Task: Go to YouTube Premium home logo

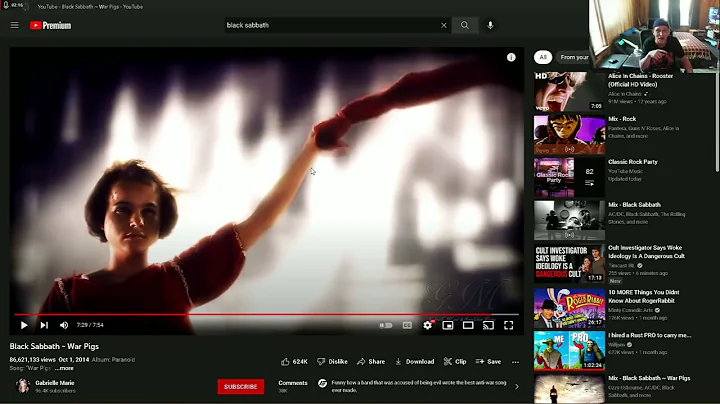Action: tap(51, 25)
